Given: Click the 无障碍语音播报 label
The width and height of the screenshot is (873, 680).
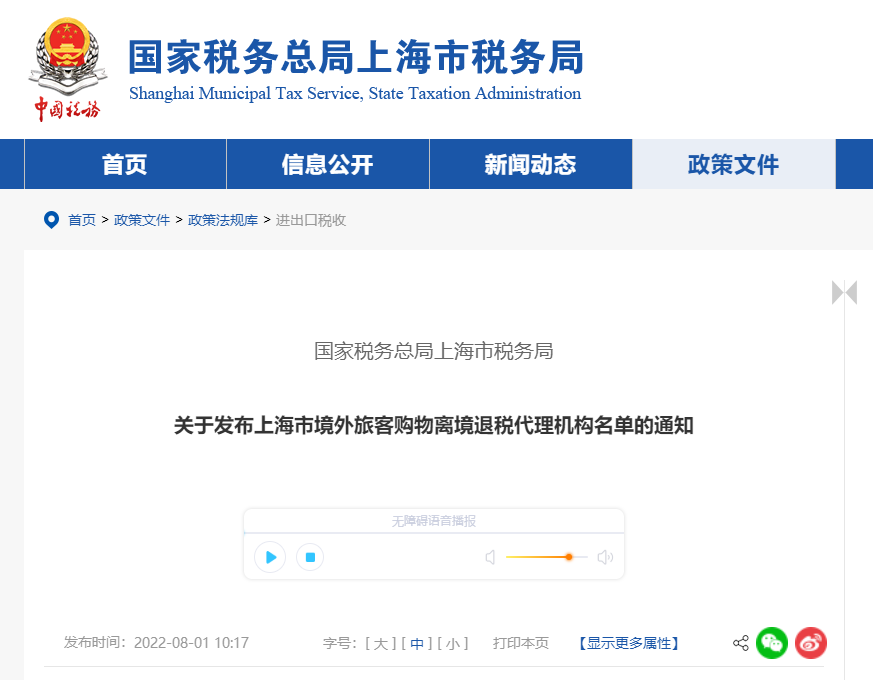Looking at the screenshot, I should pos(434,521).
